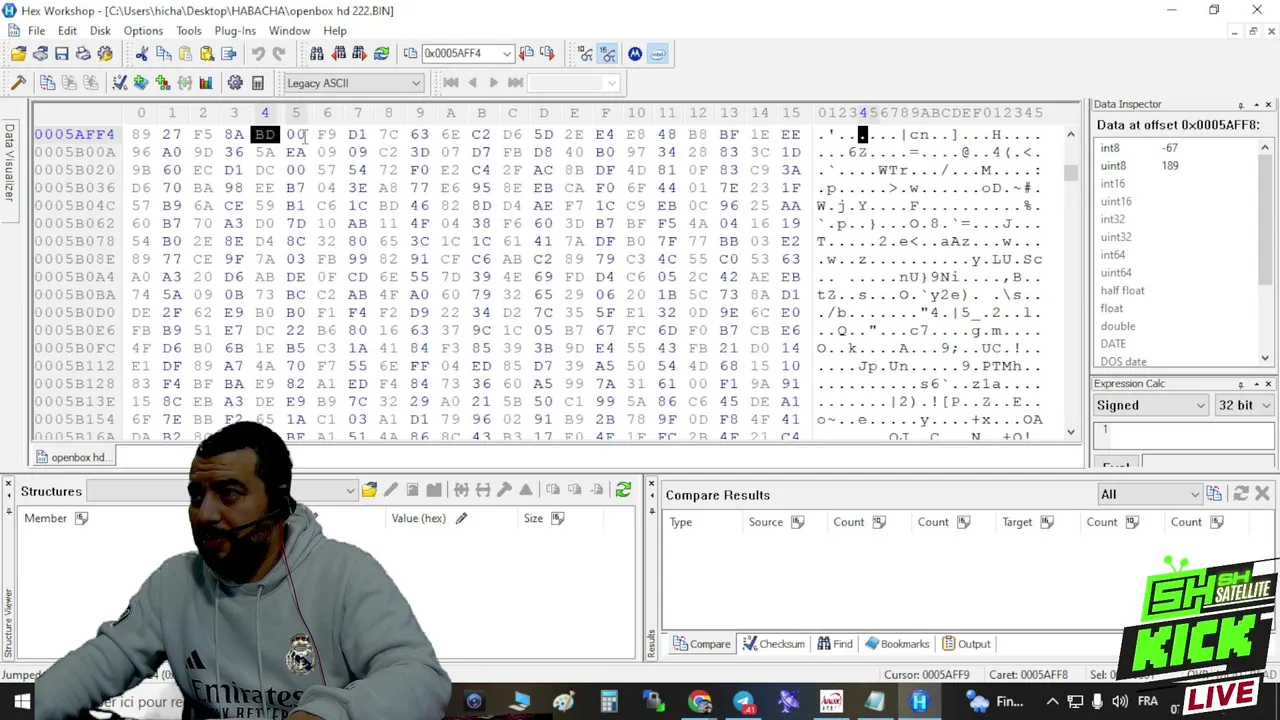Open structure library folder icon in Structures panel

tap(369, 490)
